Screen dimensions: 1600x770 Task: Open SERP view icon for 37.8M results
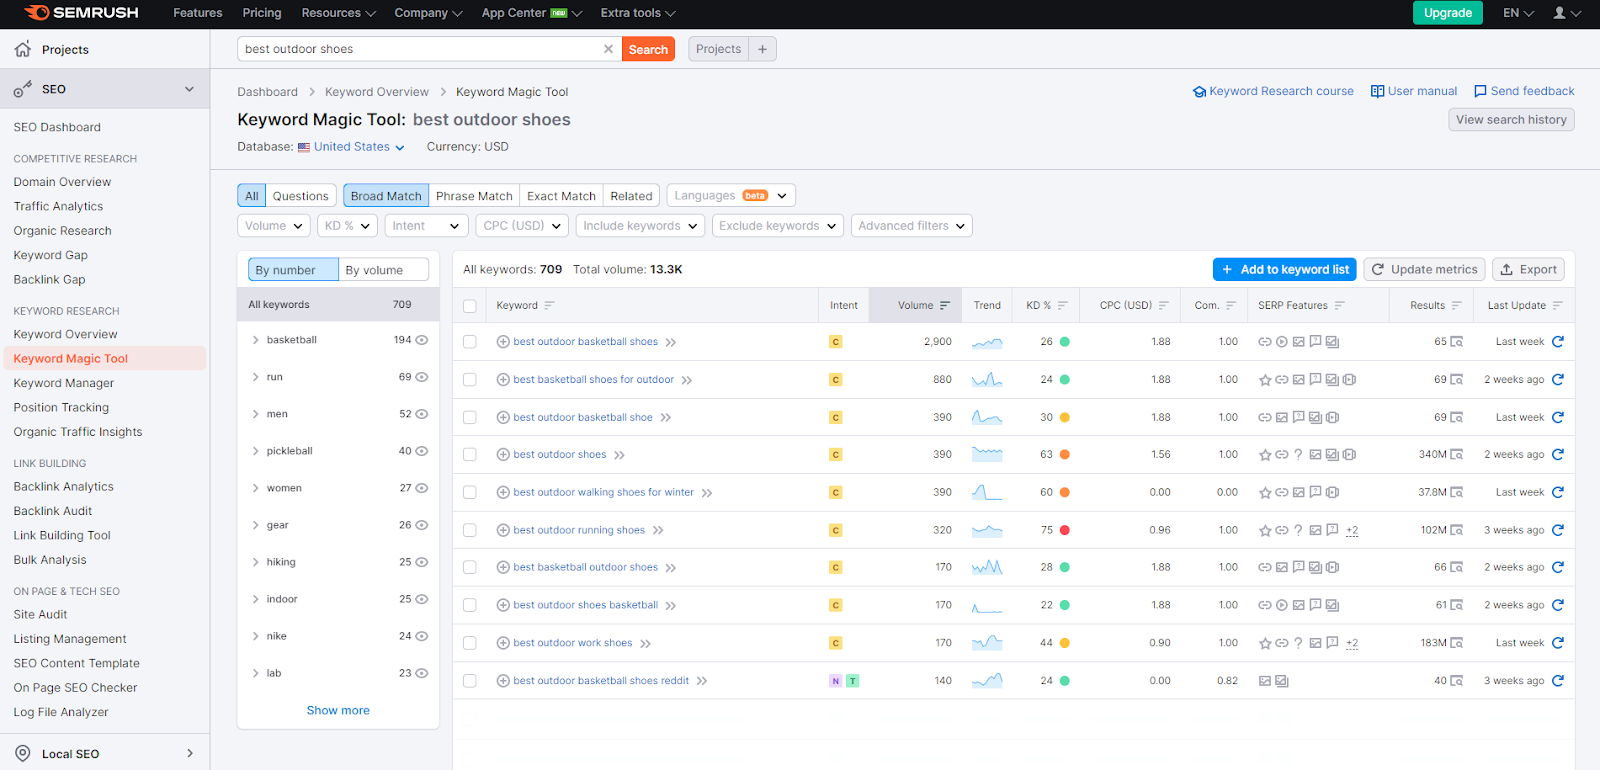pos(1457,493)
